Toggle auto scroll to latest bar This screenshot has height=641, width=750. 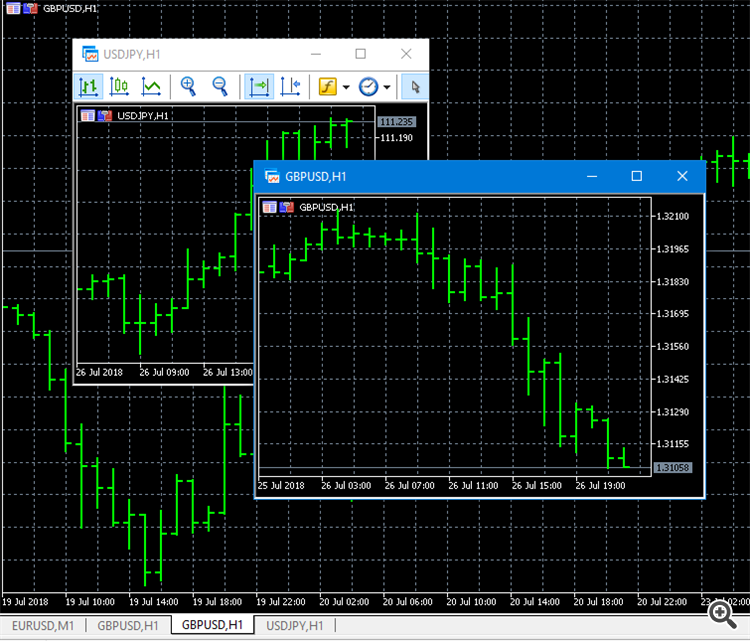[x=259, y=87]
